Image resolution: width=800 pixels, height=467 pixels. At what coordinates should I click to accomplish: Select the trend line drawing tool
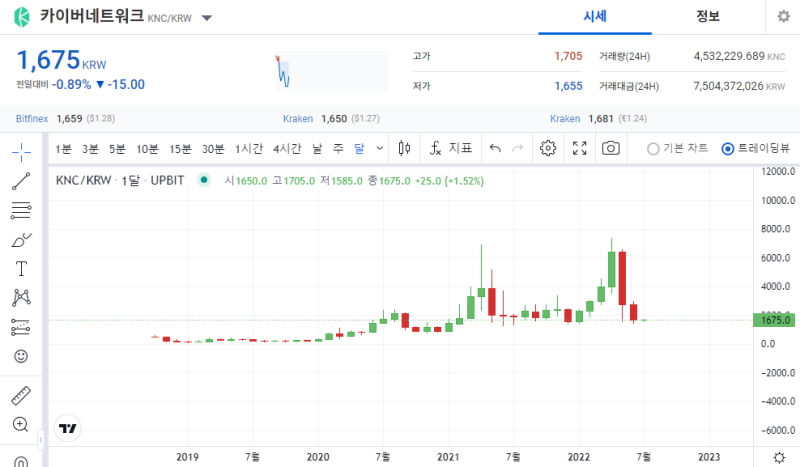pos(21,181)
